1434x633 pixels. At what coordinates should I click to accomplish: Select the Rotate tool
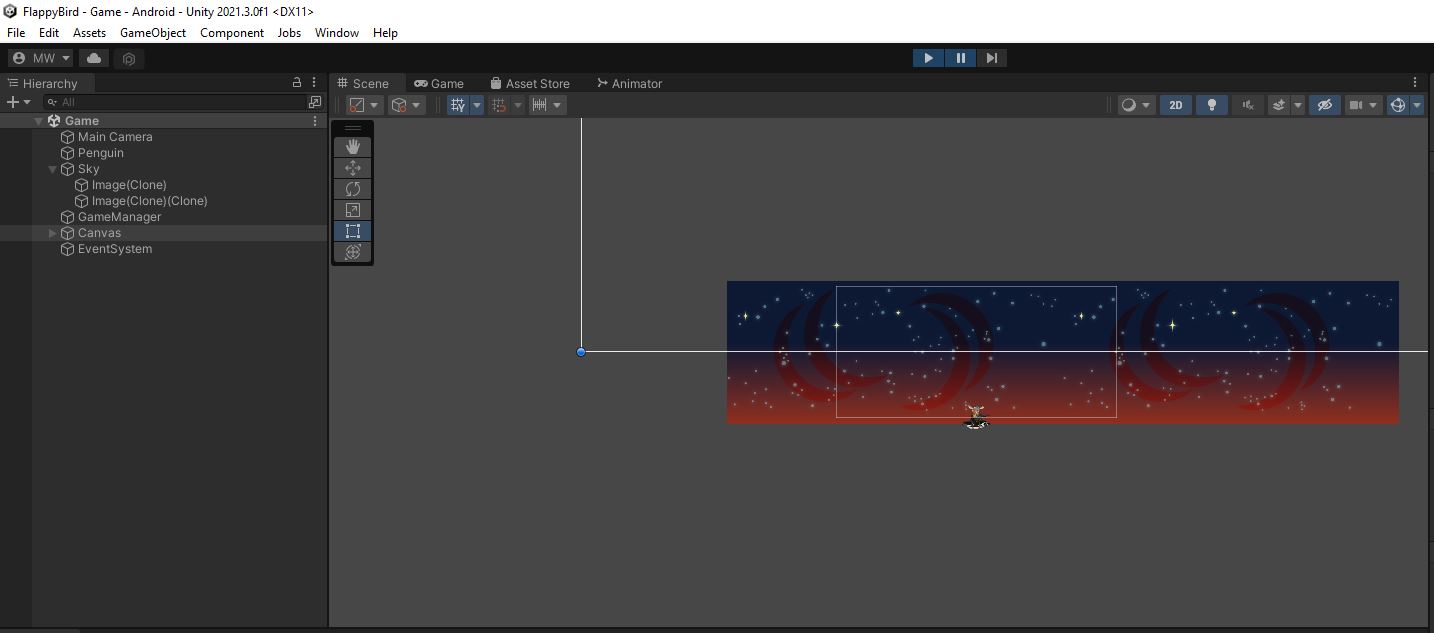pyautogui.click(x=352, y=189)
